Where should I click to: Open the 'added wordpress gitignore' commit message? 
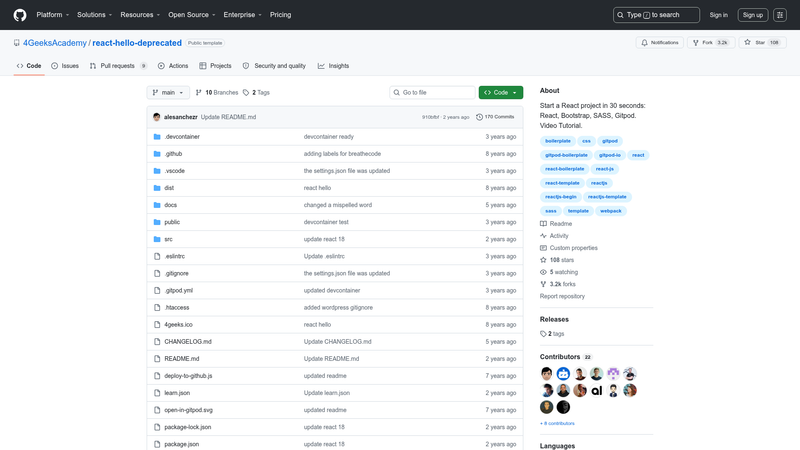coord(338,308)
